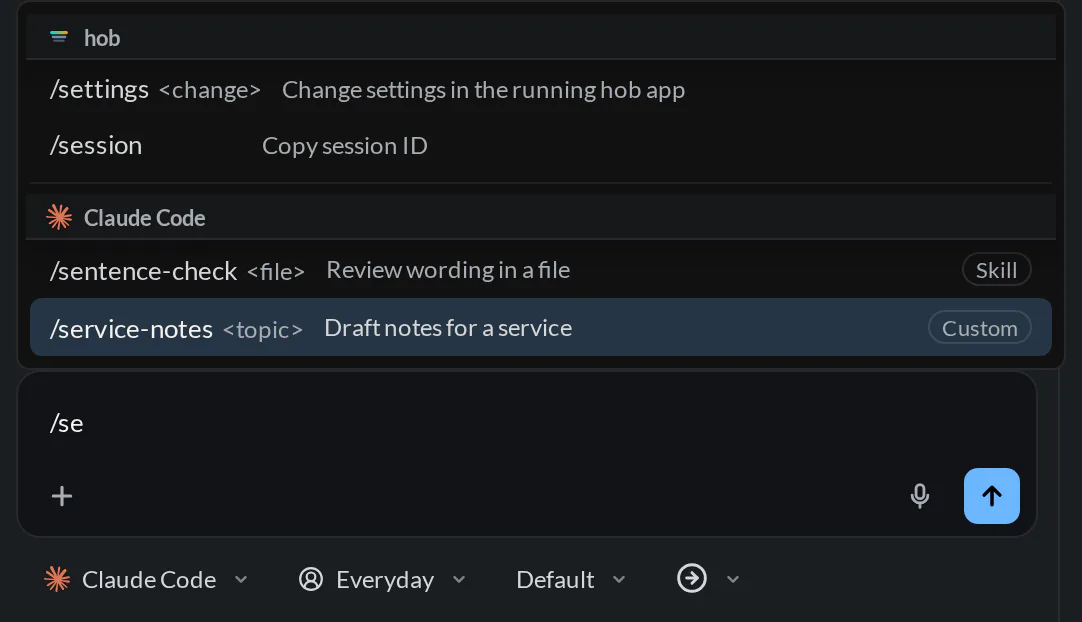Click the <file> argument hint

click(276, 272)
